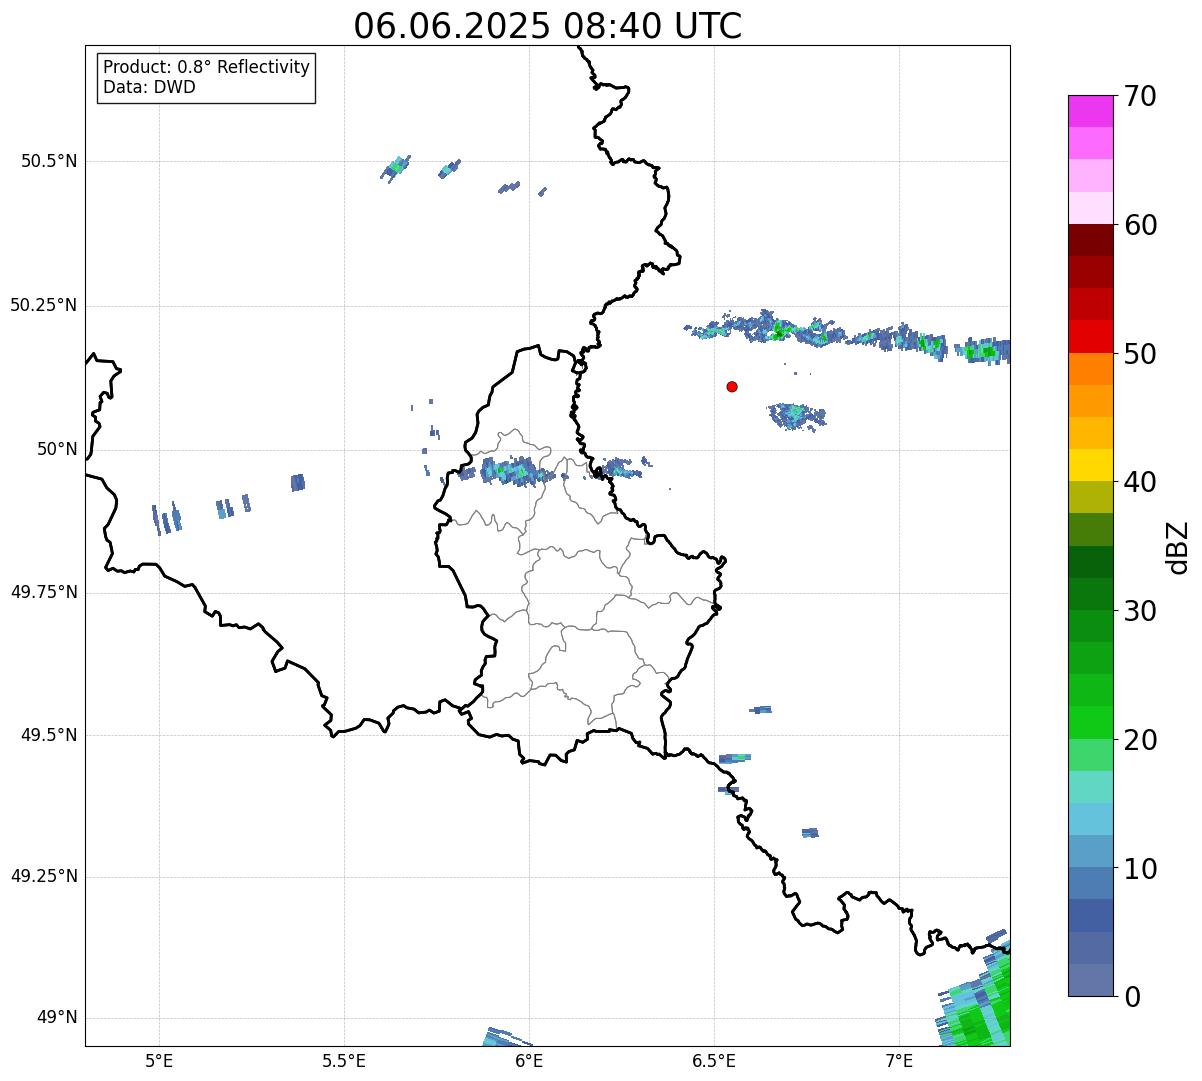Click the "Product: 0.8° Reflectivity" text
The image size is (1202, 1081).
point(207,67)
